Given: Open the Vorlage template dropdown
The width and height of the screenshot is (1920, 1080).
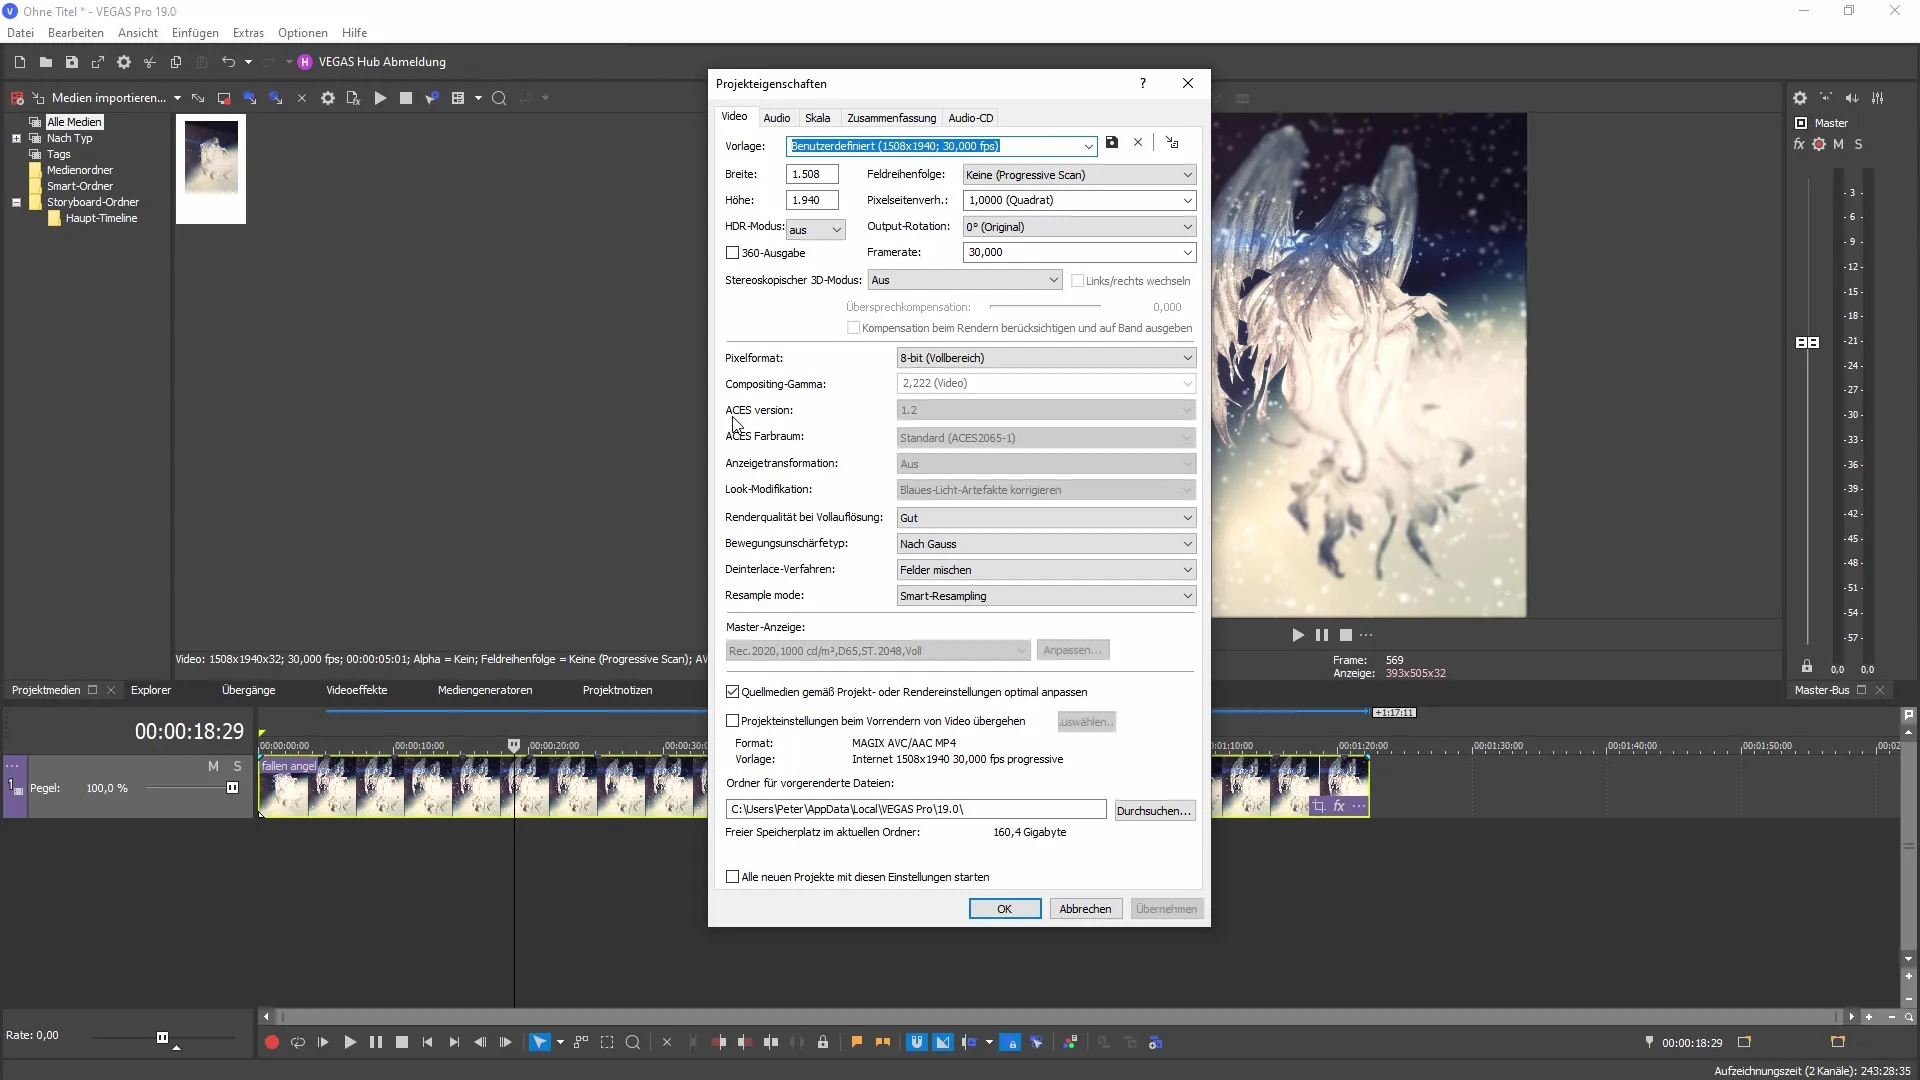Looking at the screenshot, I should coord(1089,146).
